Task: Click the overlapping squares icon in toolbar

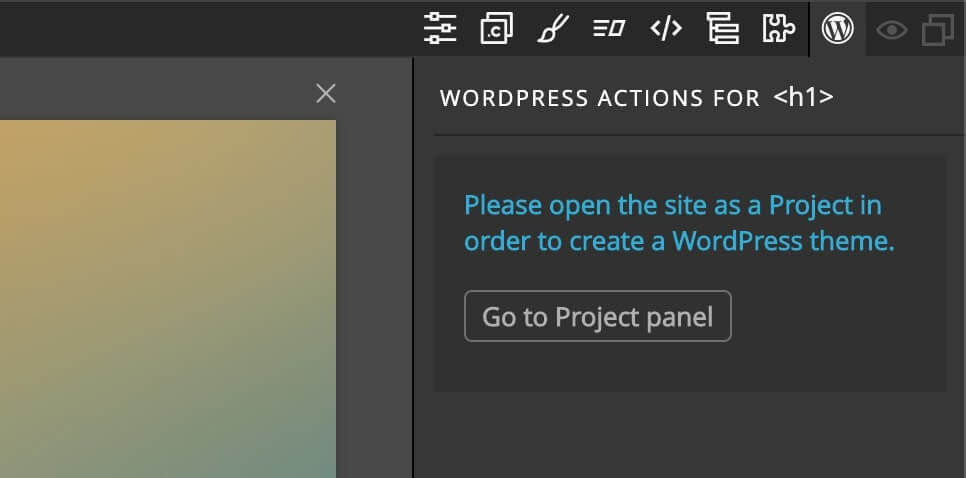Action: 938,30
